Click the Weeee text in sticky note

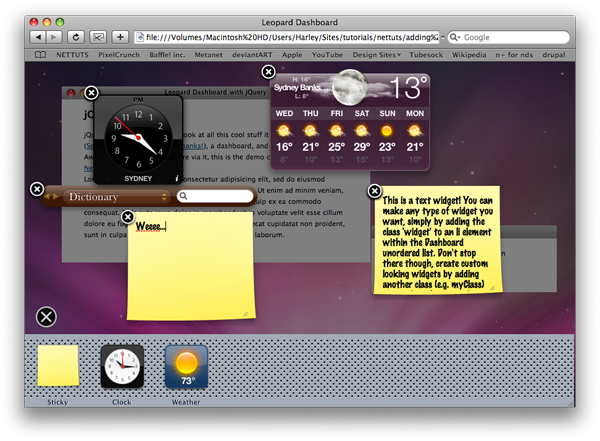coord(150,226)
